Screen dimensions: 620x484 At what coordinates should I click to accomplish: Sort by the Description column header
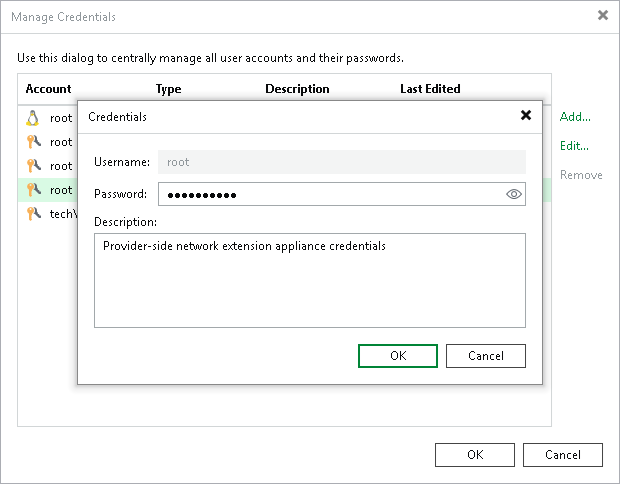[x=297, y=89]
